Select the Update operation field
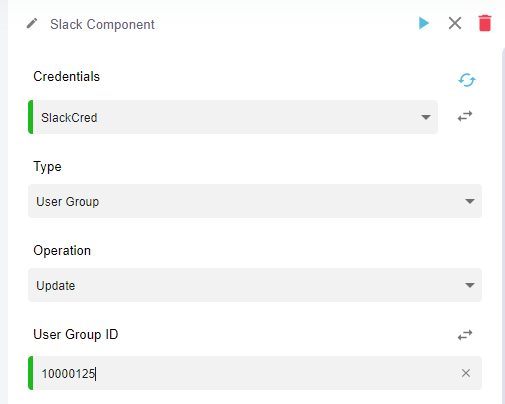 pyautogui.click(x=255, y=285)
